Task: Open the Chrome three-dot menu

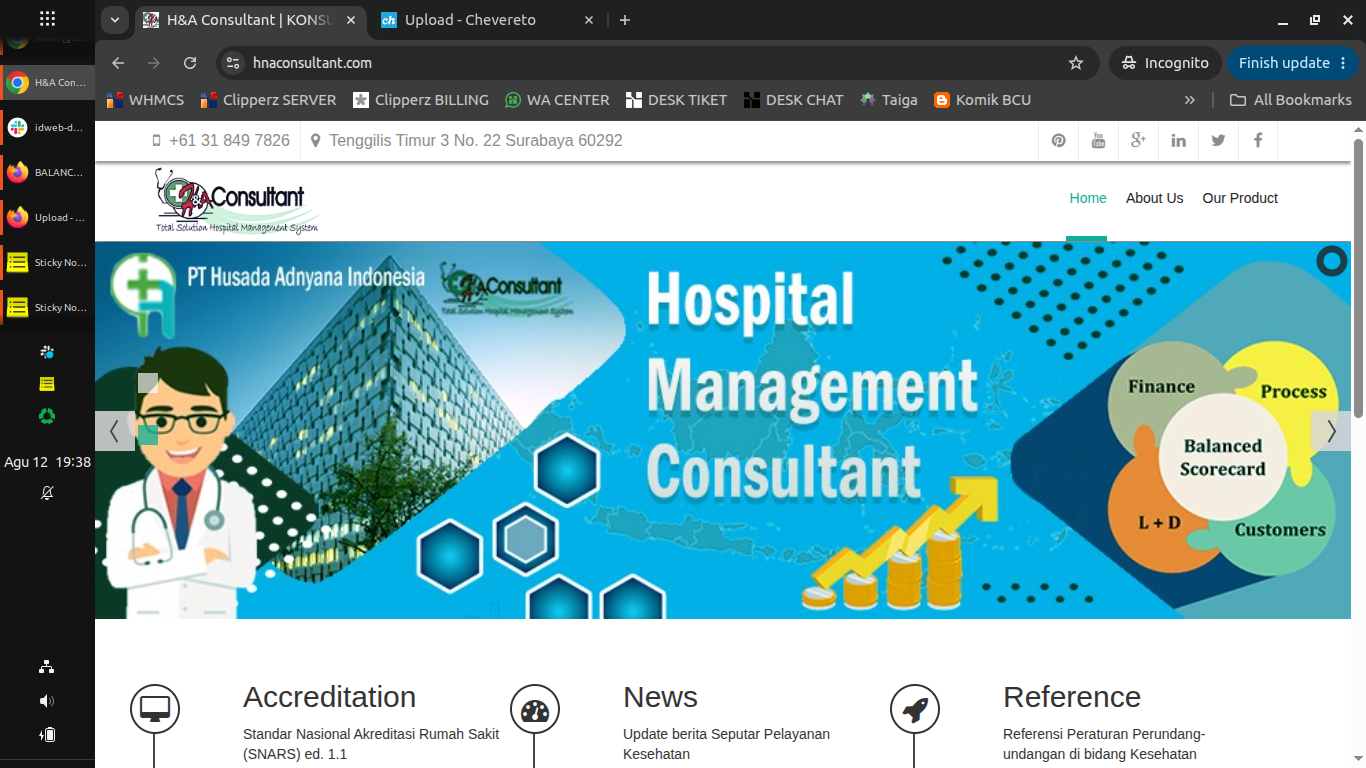Action: point(1342,63)
